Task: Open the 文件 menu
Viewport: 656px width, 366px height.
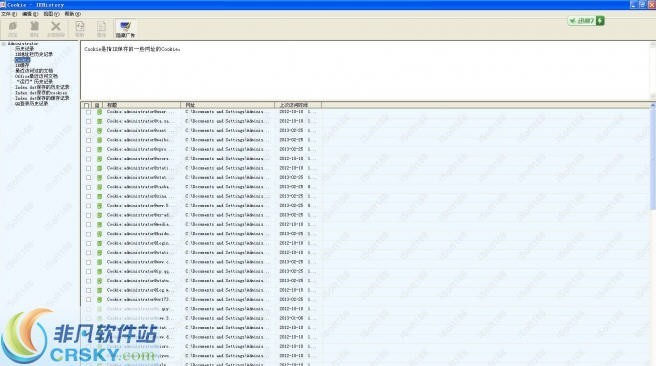Action: point(9,14)
